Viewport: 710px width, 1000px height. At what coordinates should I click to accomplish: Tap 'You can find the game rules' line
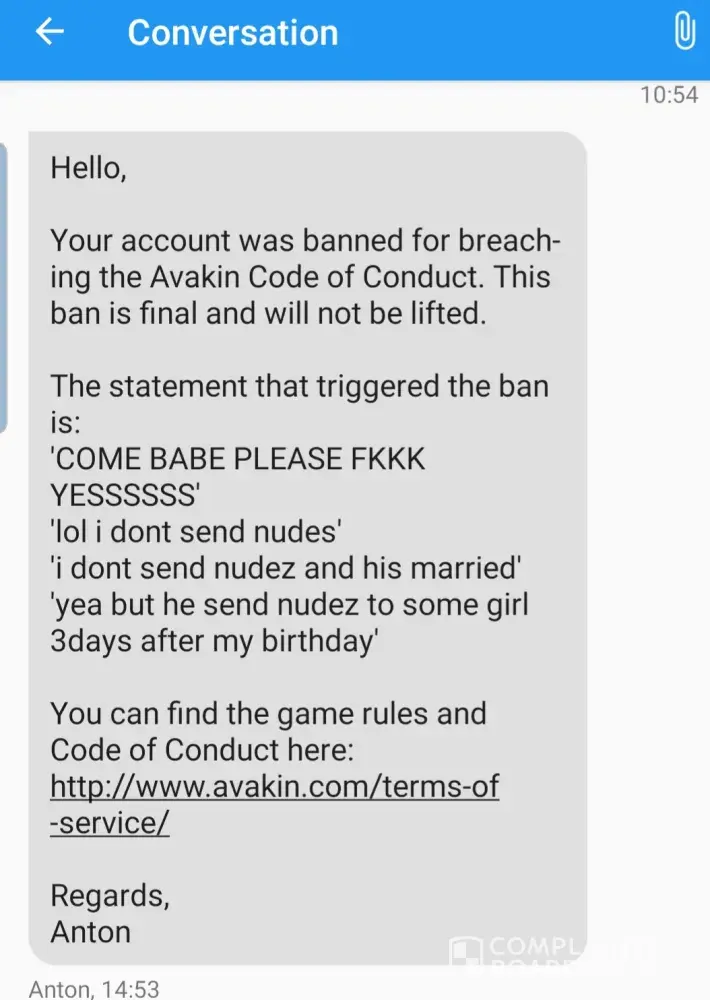coord(269,714)
